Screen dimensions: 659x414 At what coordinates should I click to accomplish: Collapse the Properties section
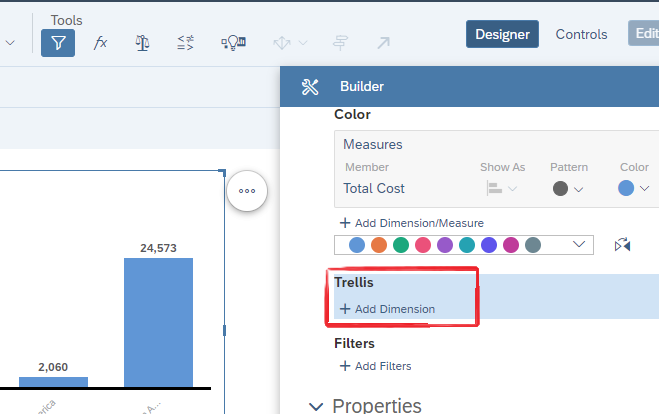pyautogui.click(x=317, y=406)
